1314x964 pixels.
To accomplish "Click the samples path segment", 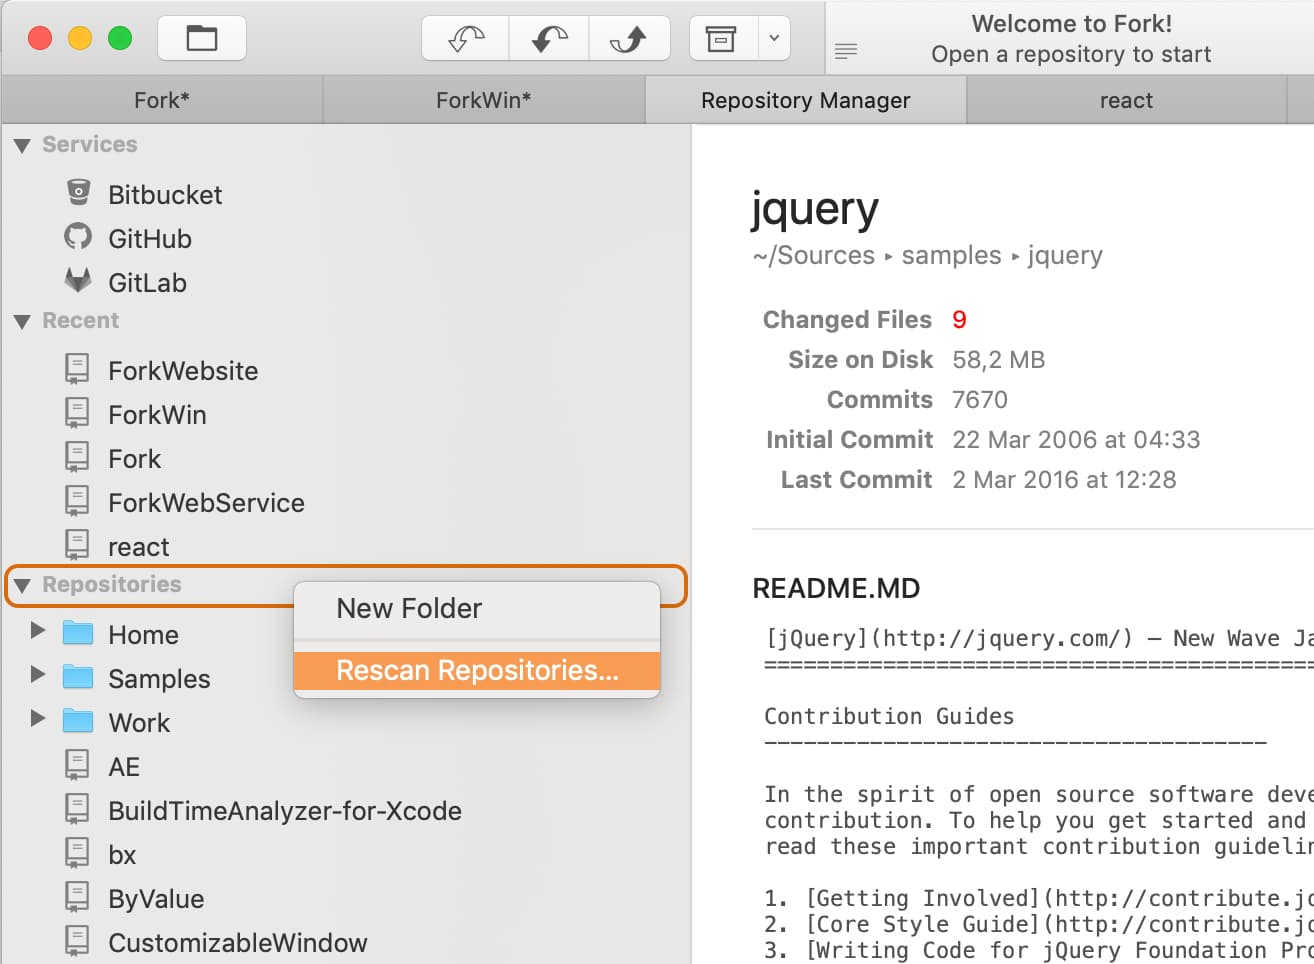I will (951, 256).
